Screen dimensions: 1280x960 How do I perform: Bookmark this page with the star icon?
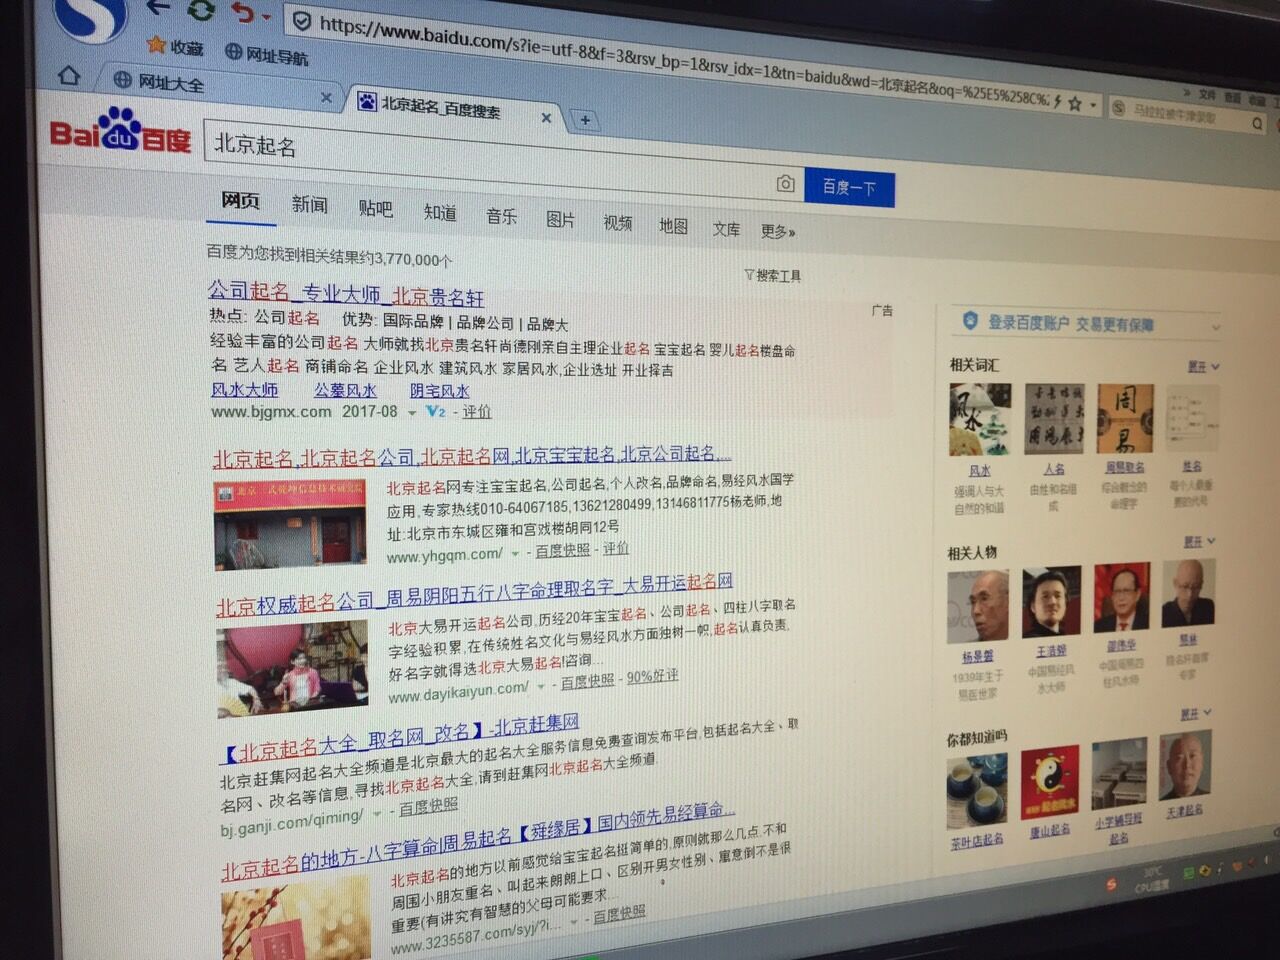(1075, 103)
